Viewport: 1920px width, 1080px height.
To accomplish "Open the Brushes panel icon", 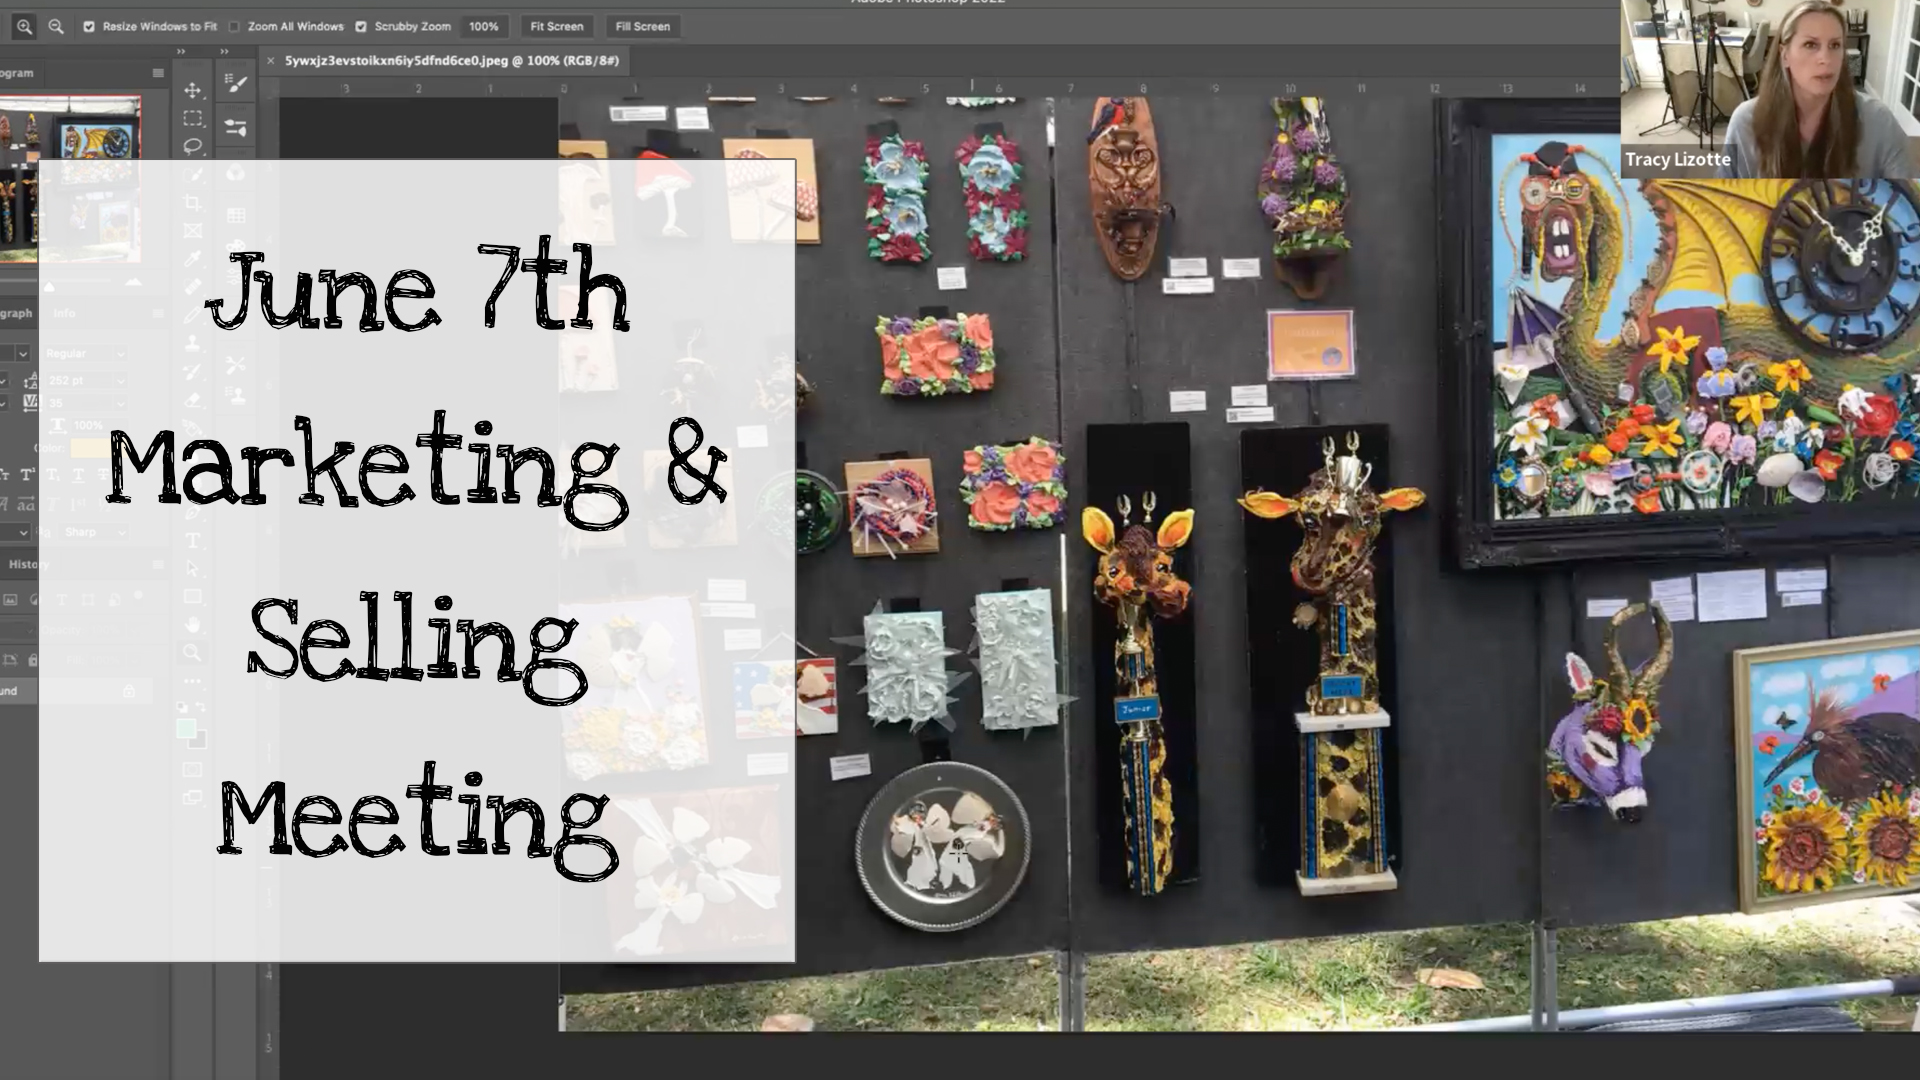I will point(236,127).
